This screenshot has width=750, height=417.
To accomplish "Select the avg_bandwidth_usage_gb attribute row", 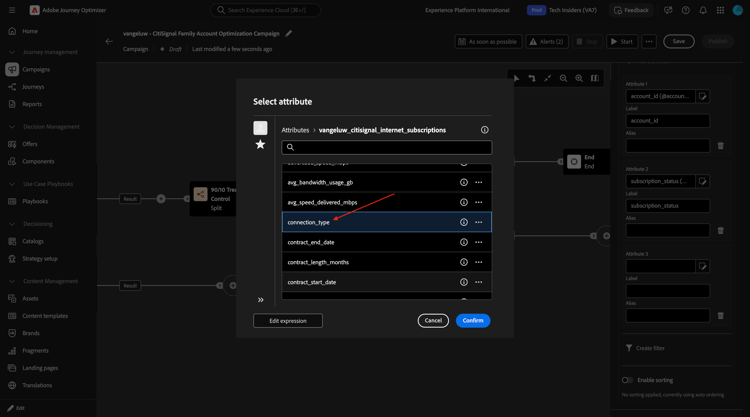I will click(386, 182).
